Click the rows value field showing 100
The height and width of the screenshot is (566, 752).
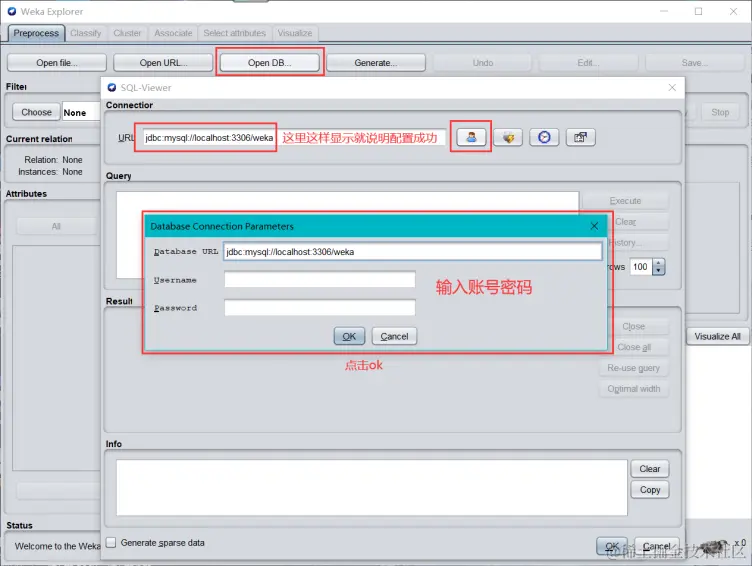pos(642,267)
